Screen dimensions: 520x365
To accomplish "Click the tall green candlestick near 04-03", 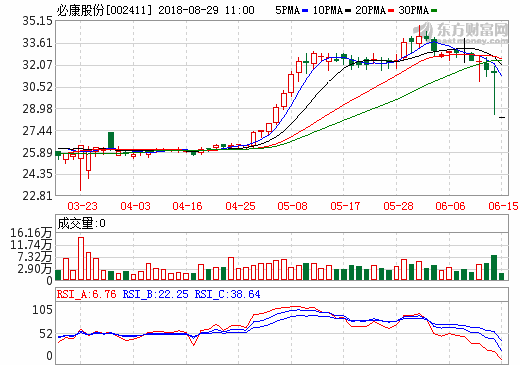I will pos(111,141).
